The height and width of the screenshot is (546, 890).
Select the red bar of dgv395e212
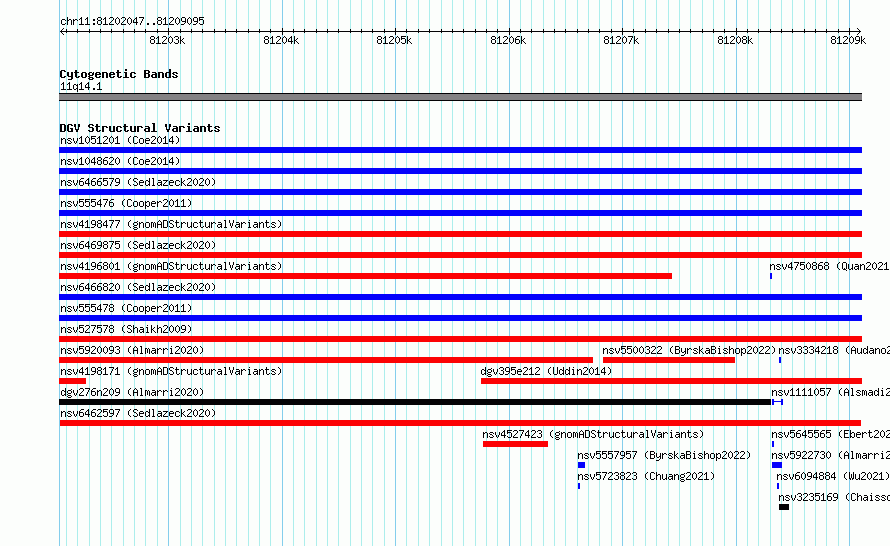pos(671,381)
